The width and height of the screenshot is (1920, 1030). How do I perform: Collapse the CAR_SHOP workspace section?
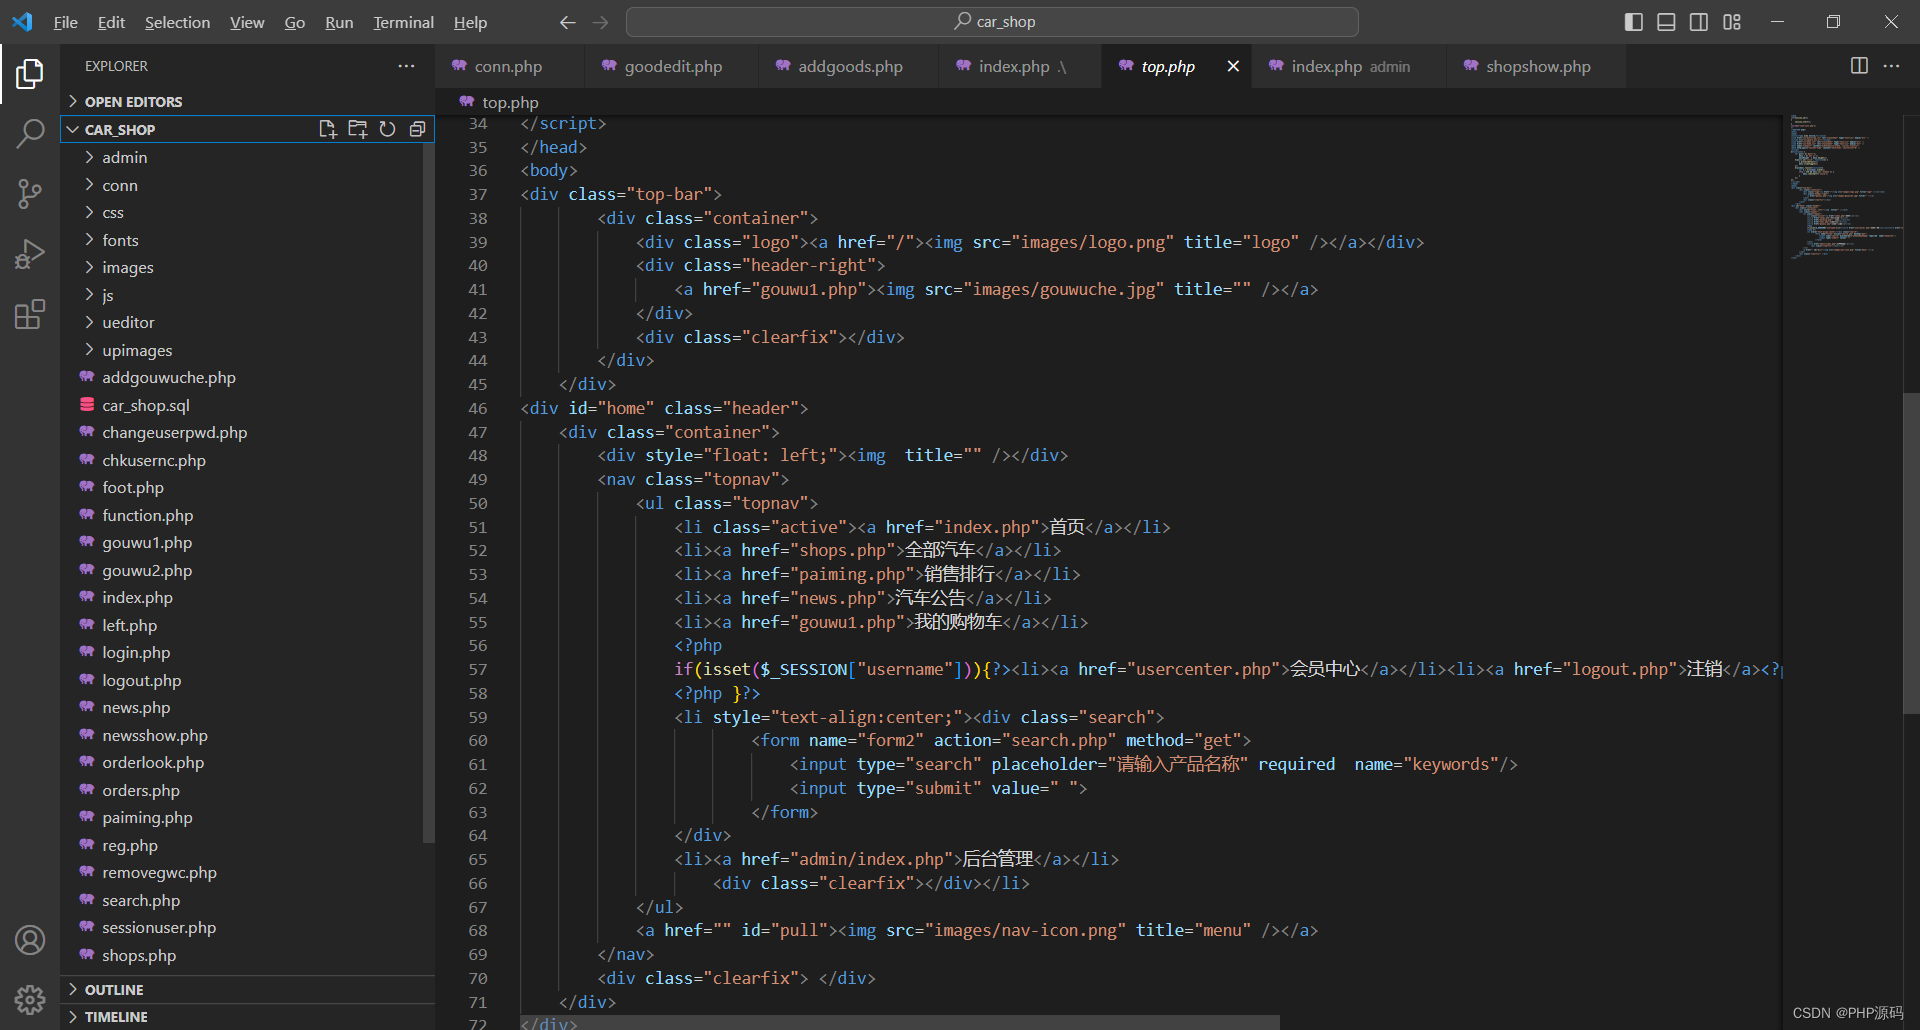(190, 130)
